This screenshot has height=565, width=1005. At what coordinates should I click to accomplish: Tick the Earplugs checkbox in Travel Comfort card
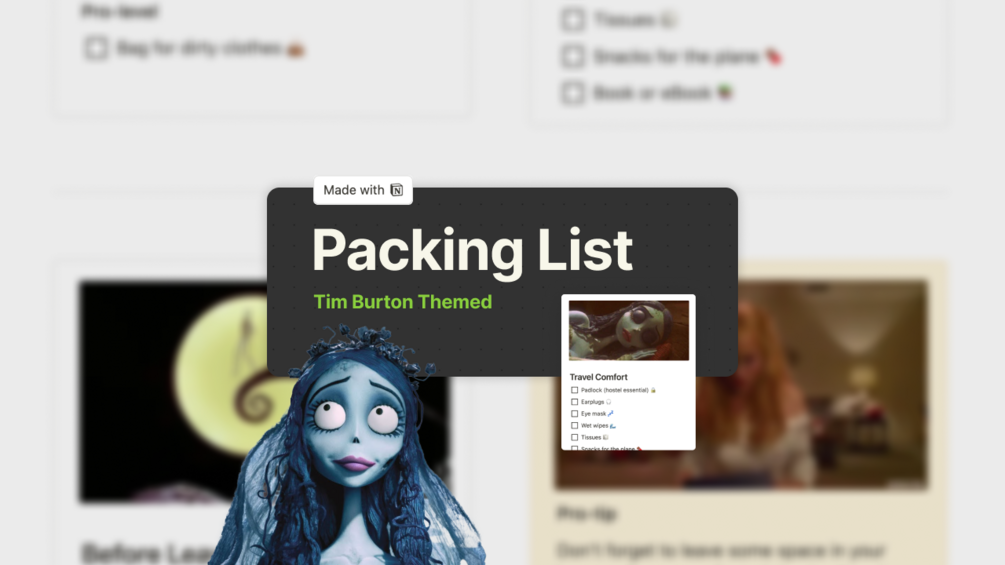574,402
